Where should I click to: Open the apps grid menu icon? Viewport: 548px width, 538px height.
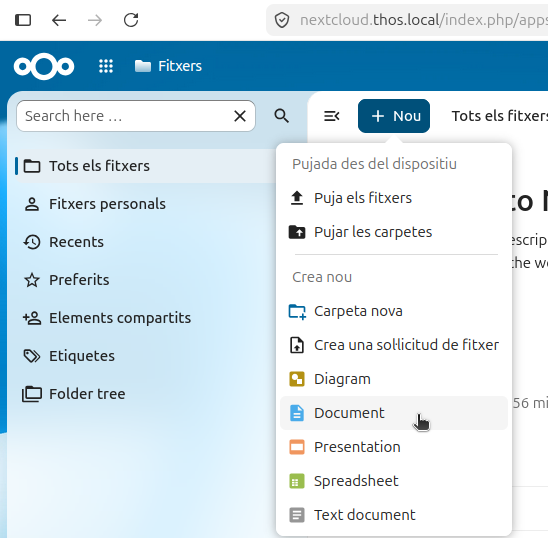[106, 66]
